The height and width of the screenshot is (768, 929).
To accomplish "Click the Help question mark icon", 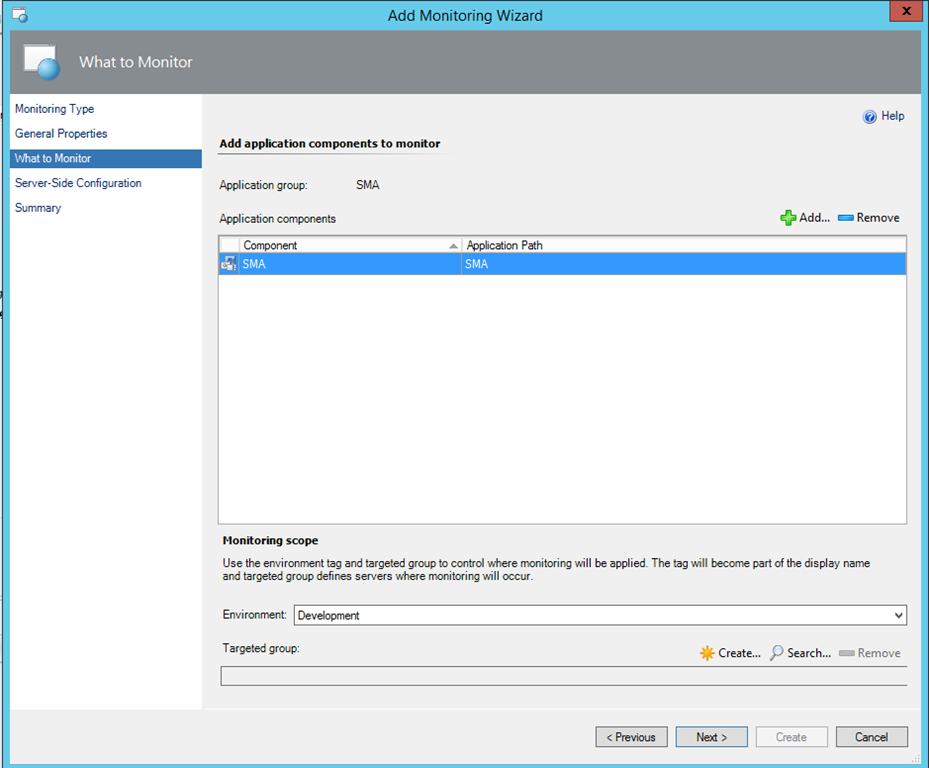I will click(x=870, y=117).
